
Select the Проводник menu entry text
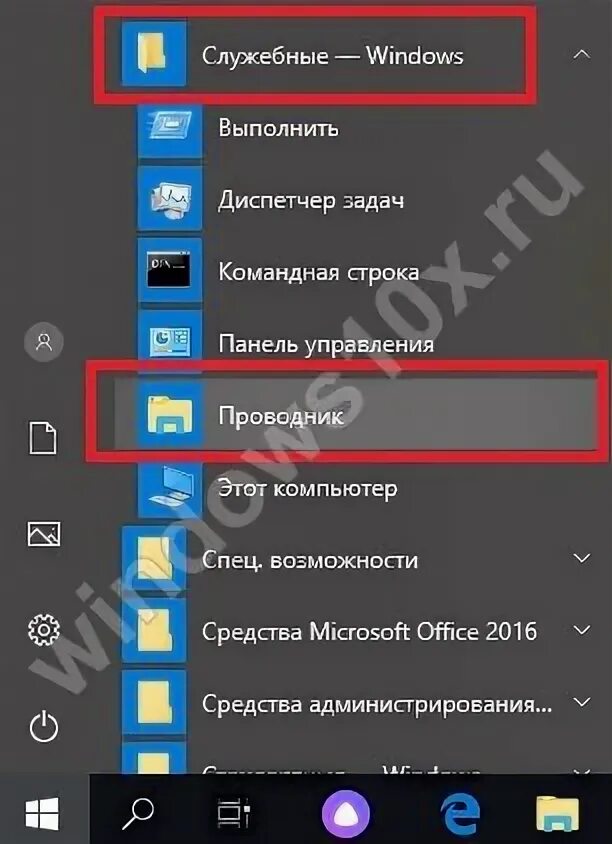[x=281, y=417]
